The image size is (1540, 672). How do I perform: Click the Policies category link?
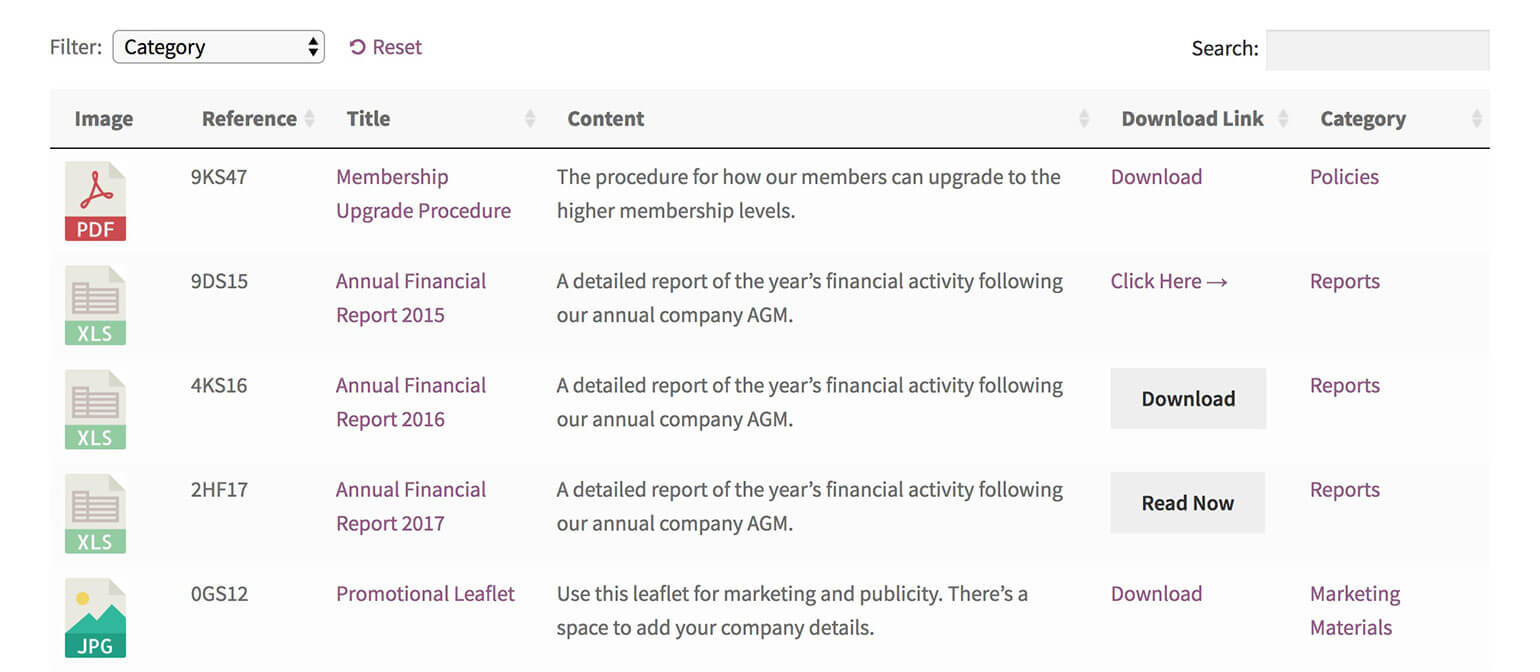pos(1344,177)
